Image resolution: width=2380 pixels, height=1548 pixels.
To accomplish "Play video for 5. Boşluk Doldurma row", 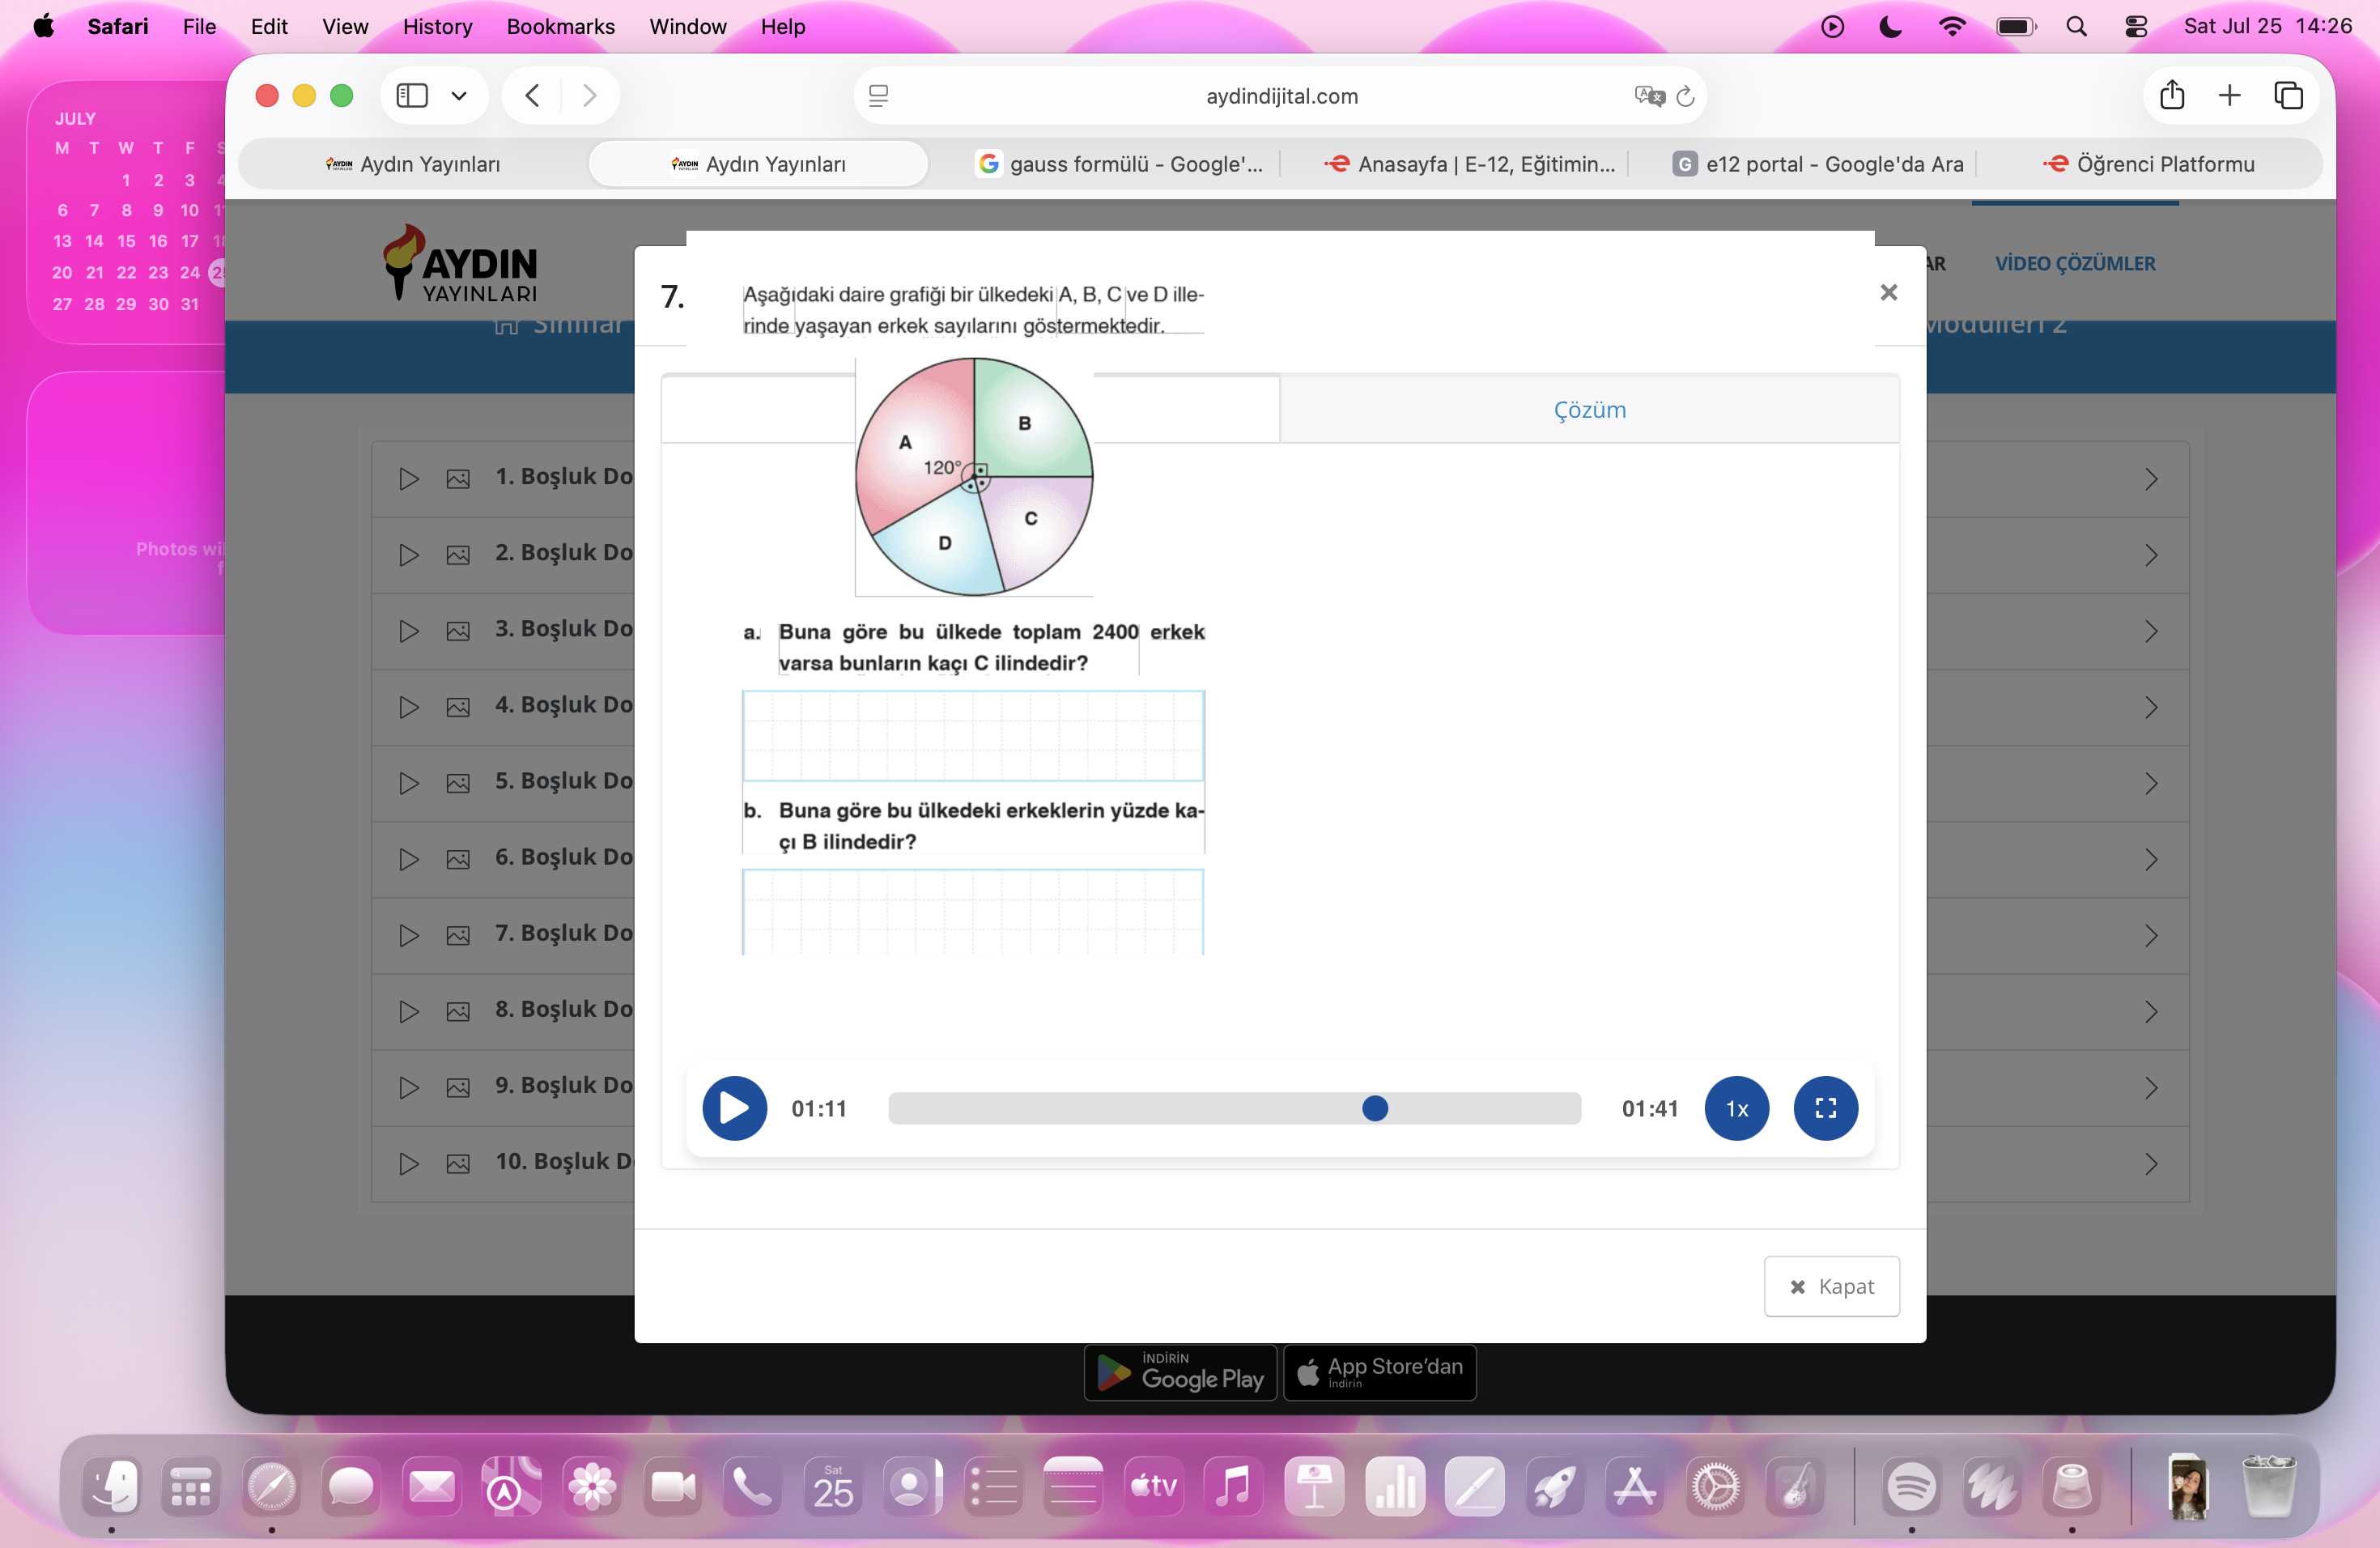I will tap(408, 783).
